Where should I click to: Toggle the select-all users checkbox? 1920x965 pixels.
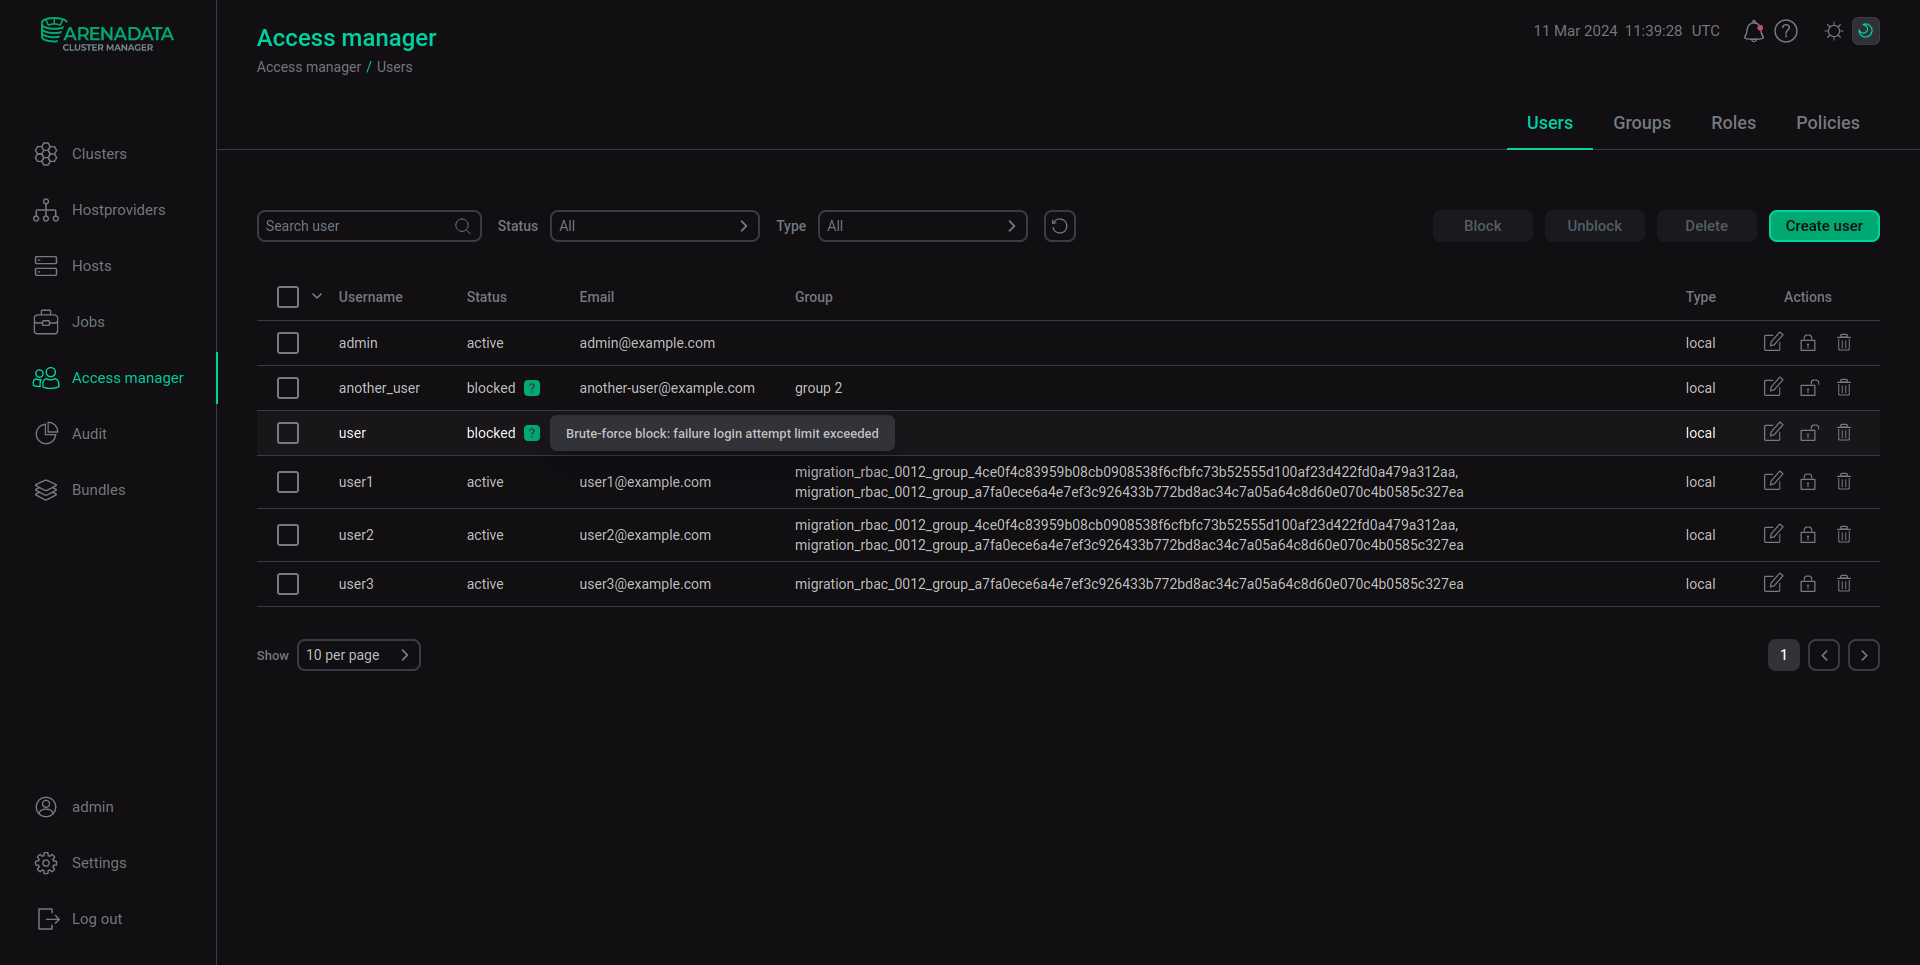288,297
